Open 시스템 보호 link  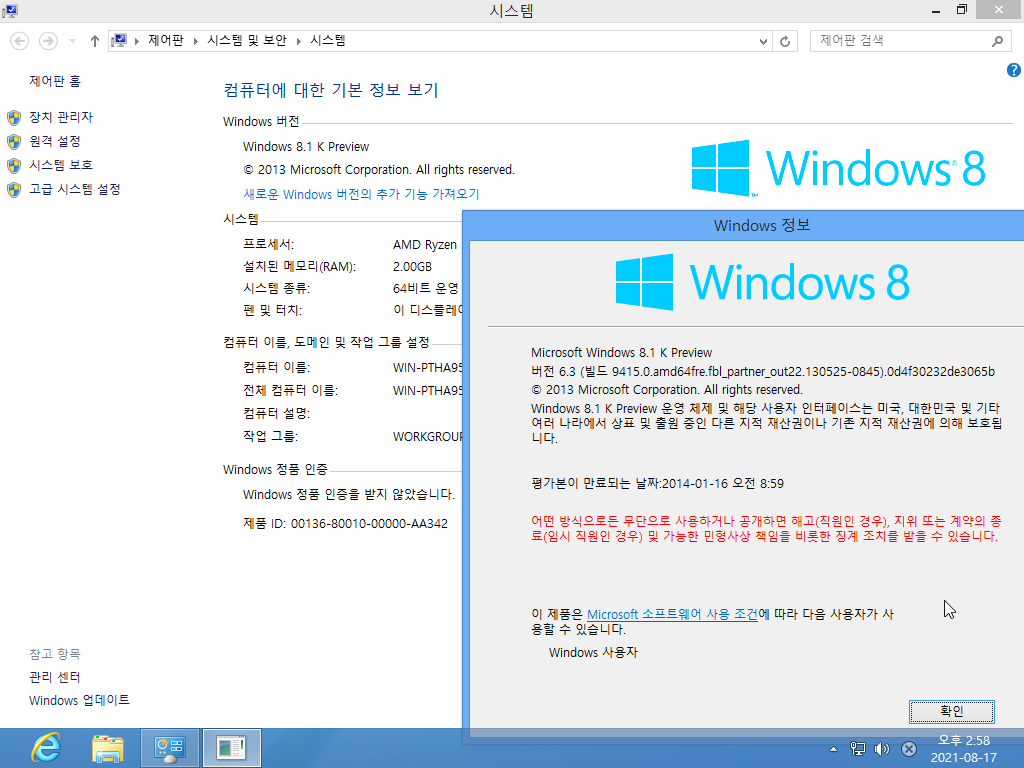pyautogui.click(x=61, y=165)
